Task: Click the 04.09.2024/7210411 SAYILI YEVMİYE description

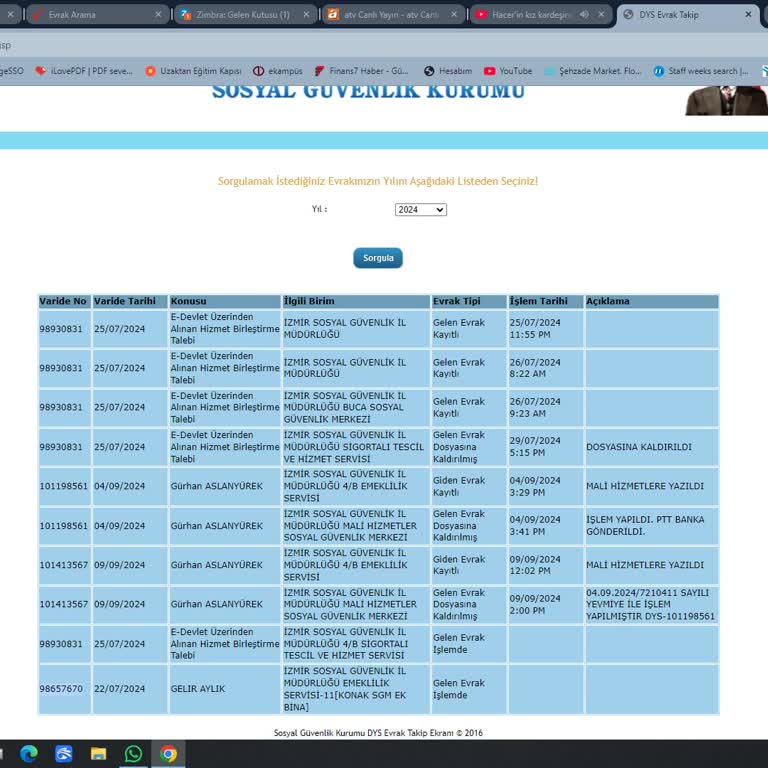Action: 652,604
